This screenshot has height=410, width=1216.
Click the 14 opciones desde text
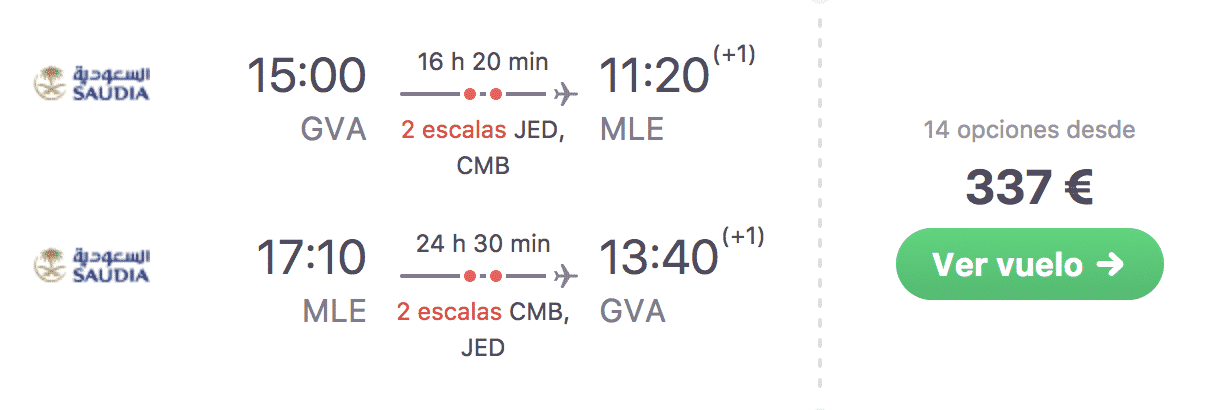(x=1029, y=130)
